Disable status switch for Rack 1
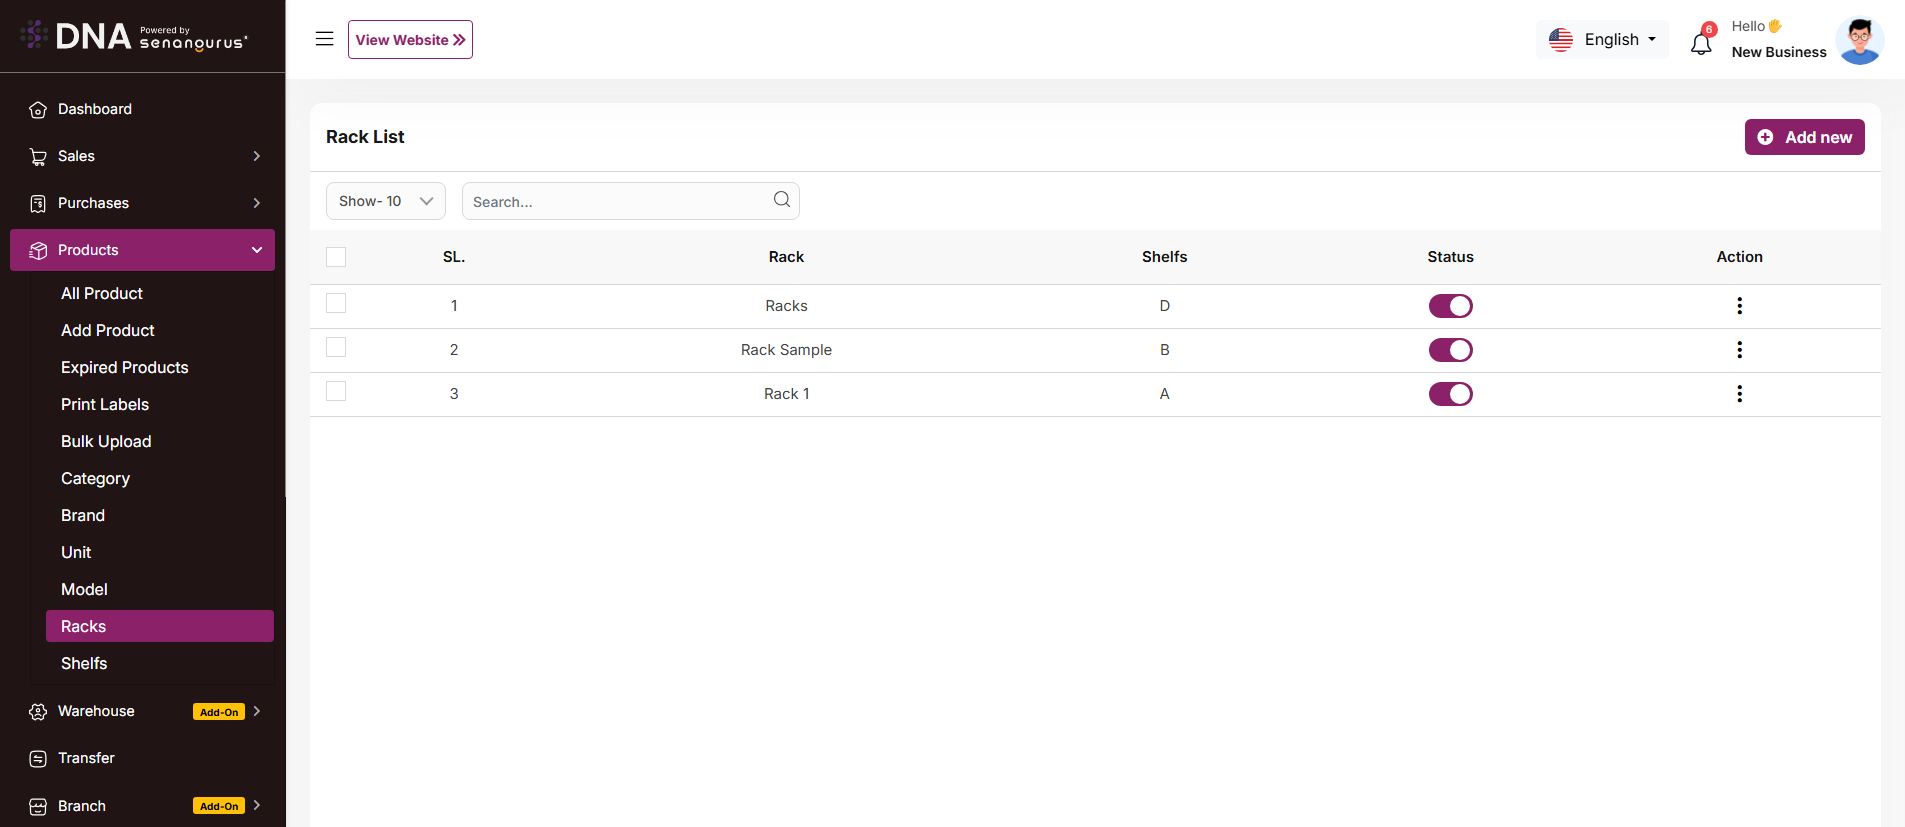1905x827 pixels. click(x=1450, y=394)
